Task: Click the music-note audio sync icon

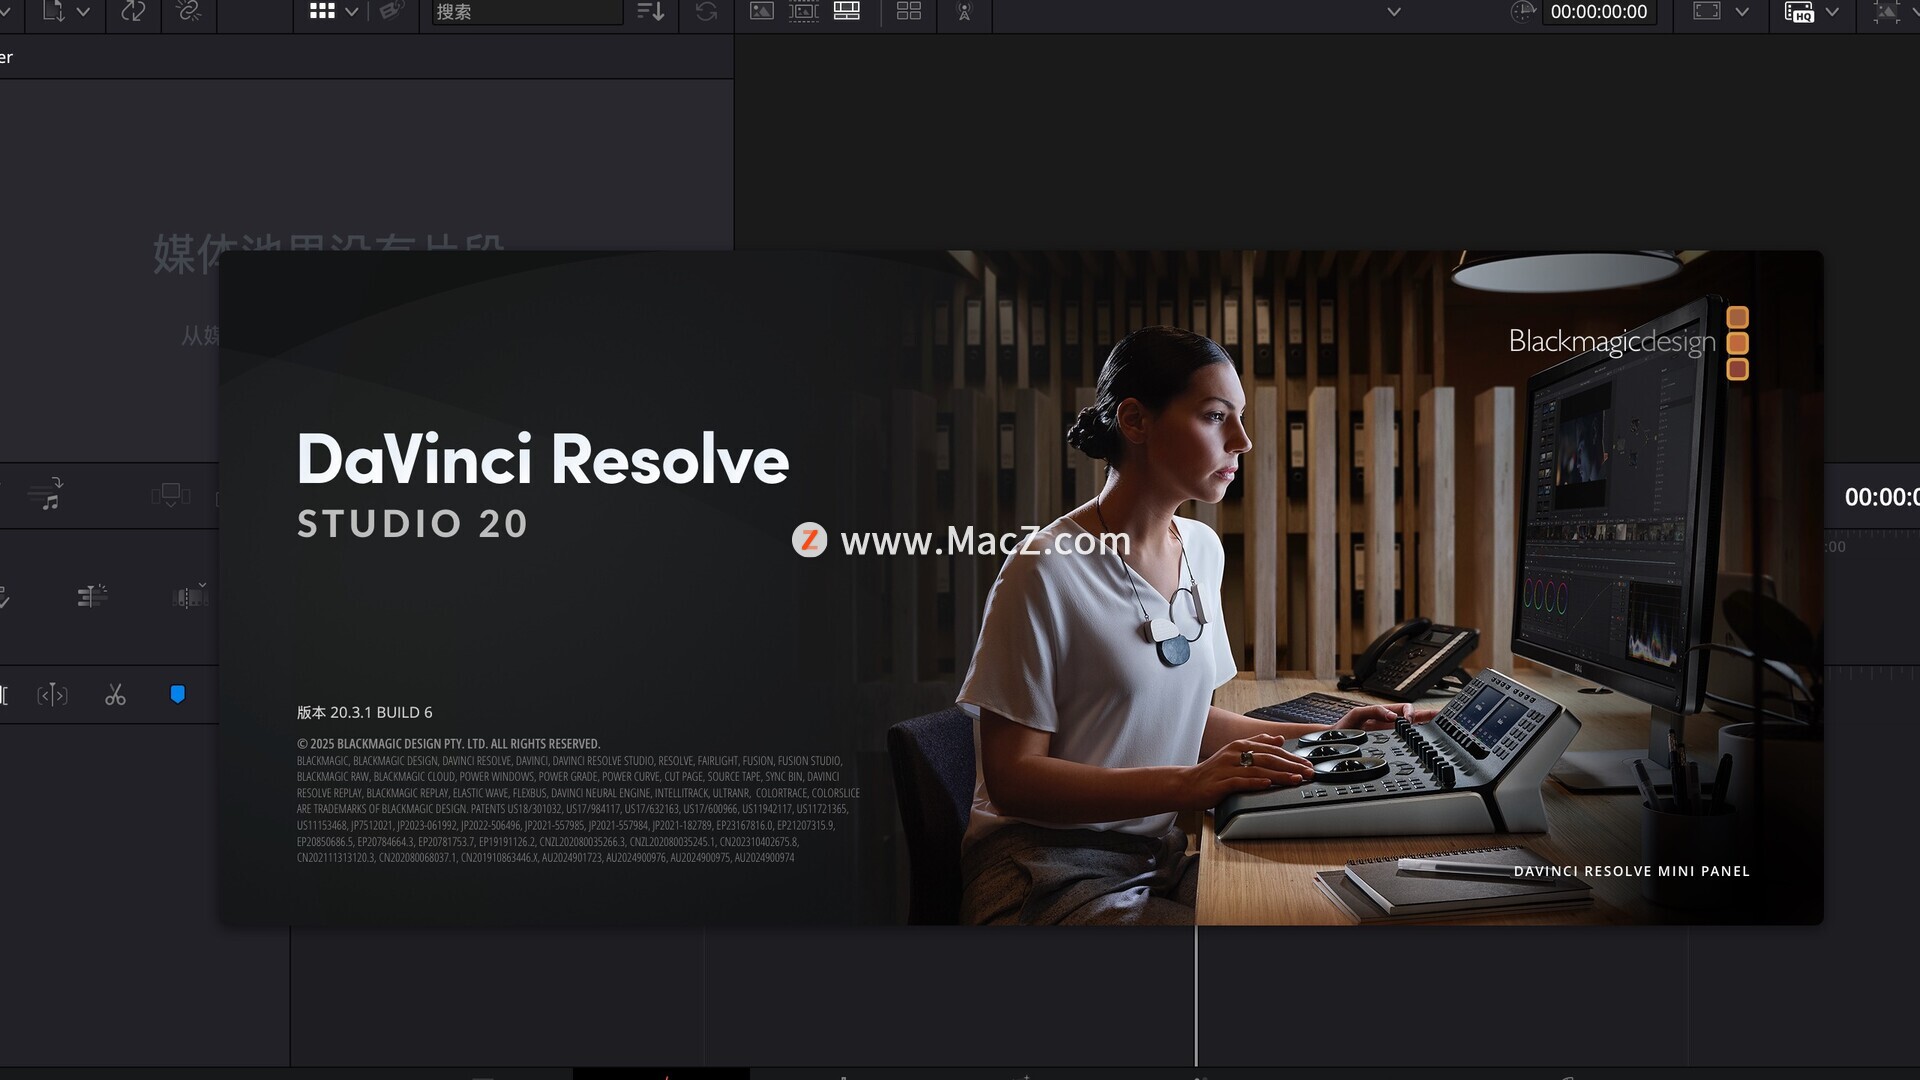Action: click(x=47, y=495)
